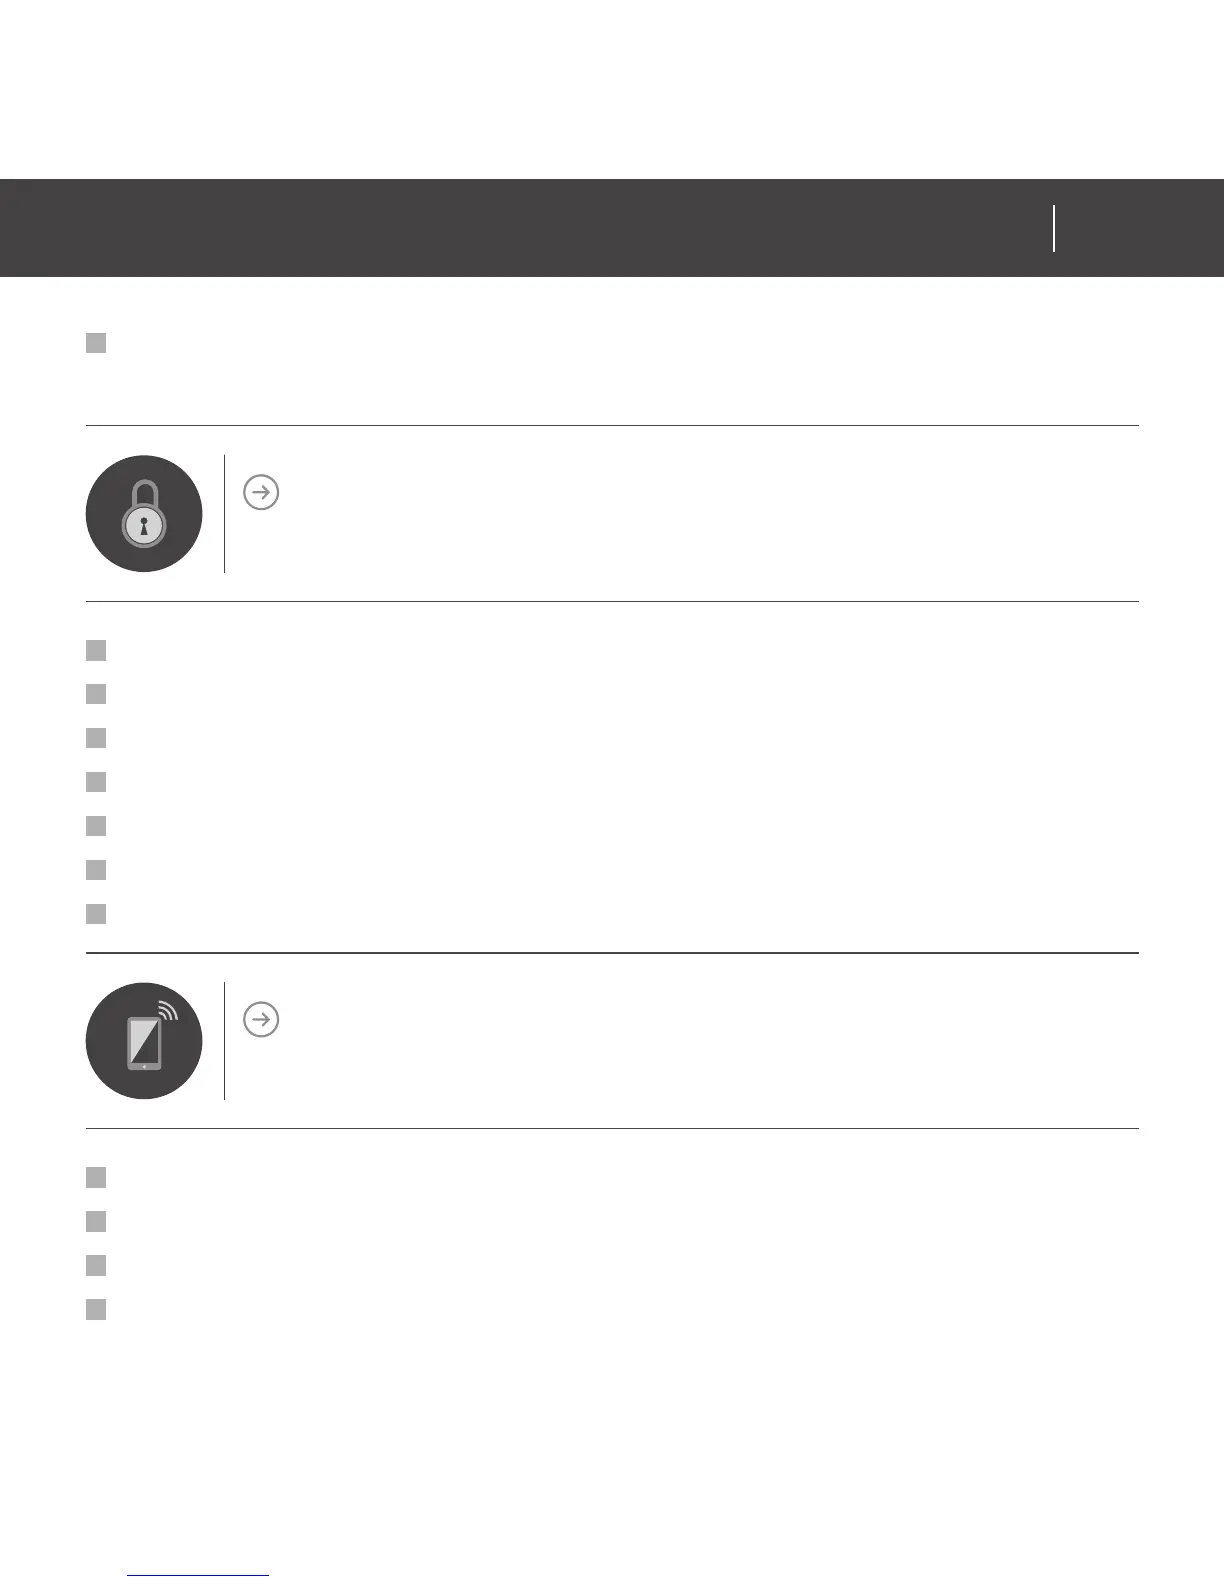Image resolution: width=1224 pixels, height=1584 pixels.
Task: Tick the third box below the padlock section
Action: pyautogui.click(x=96, y=738)
